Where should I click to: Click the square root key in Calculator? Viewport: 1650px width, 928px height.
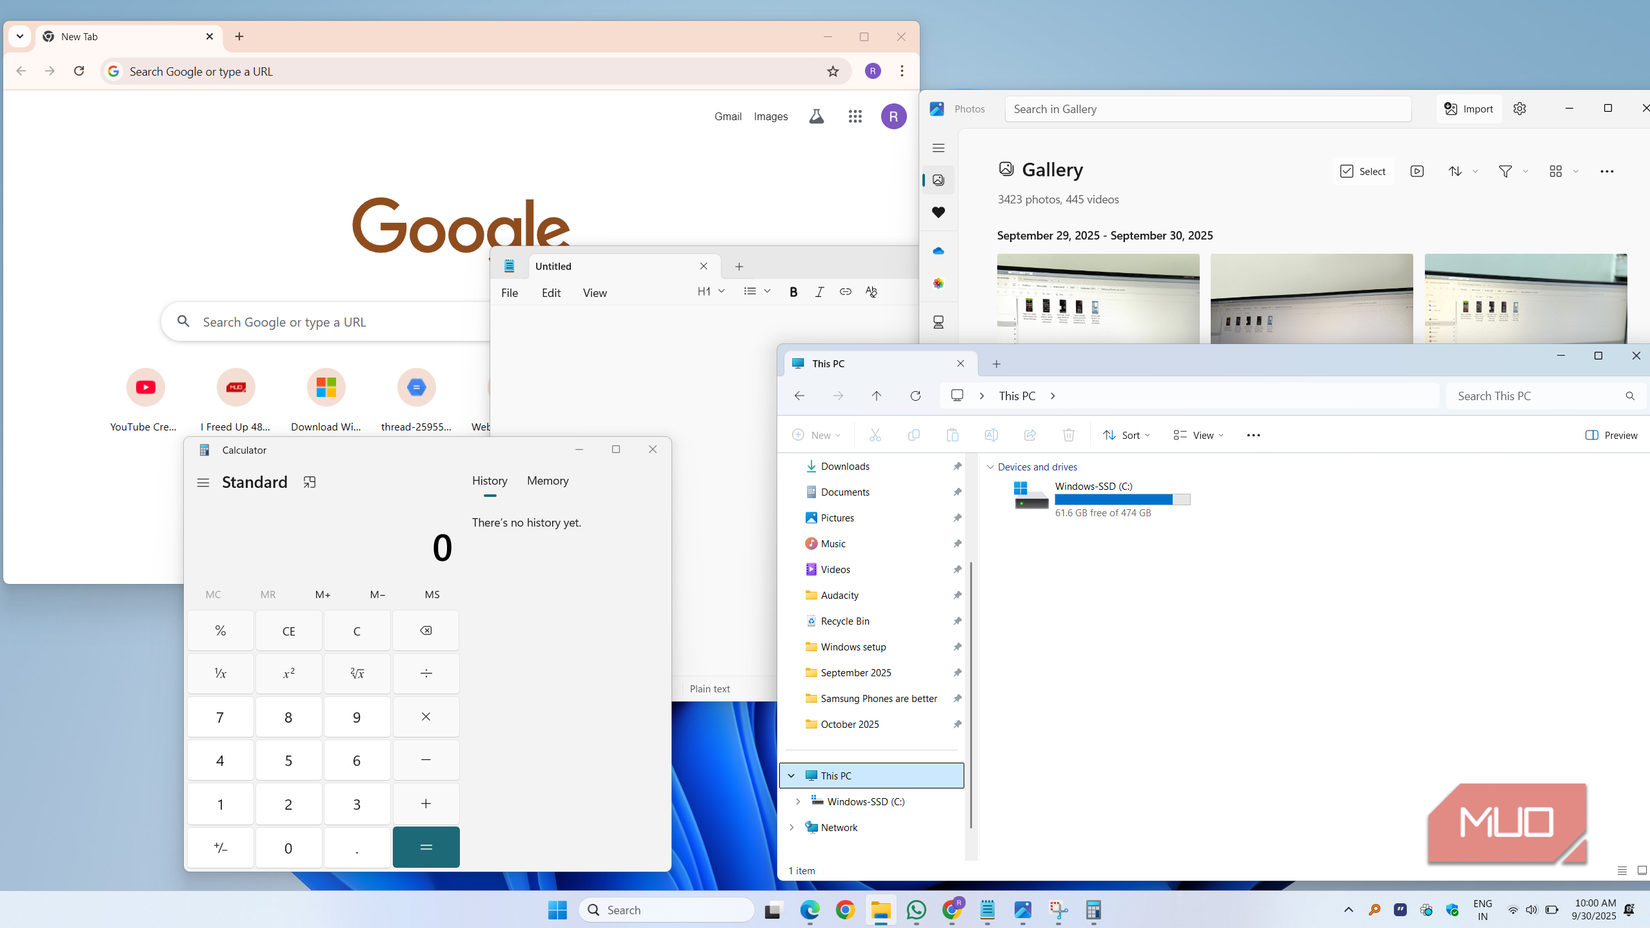pos(357,674)
